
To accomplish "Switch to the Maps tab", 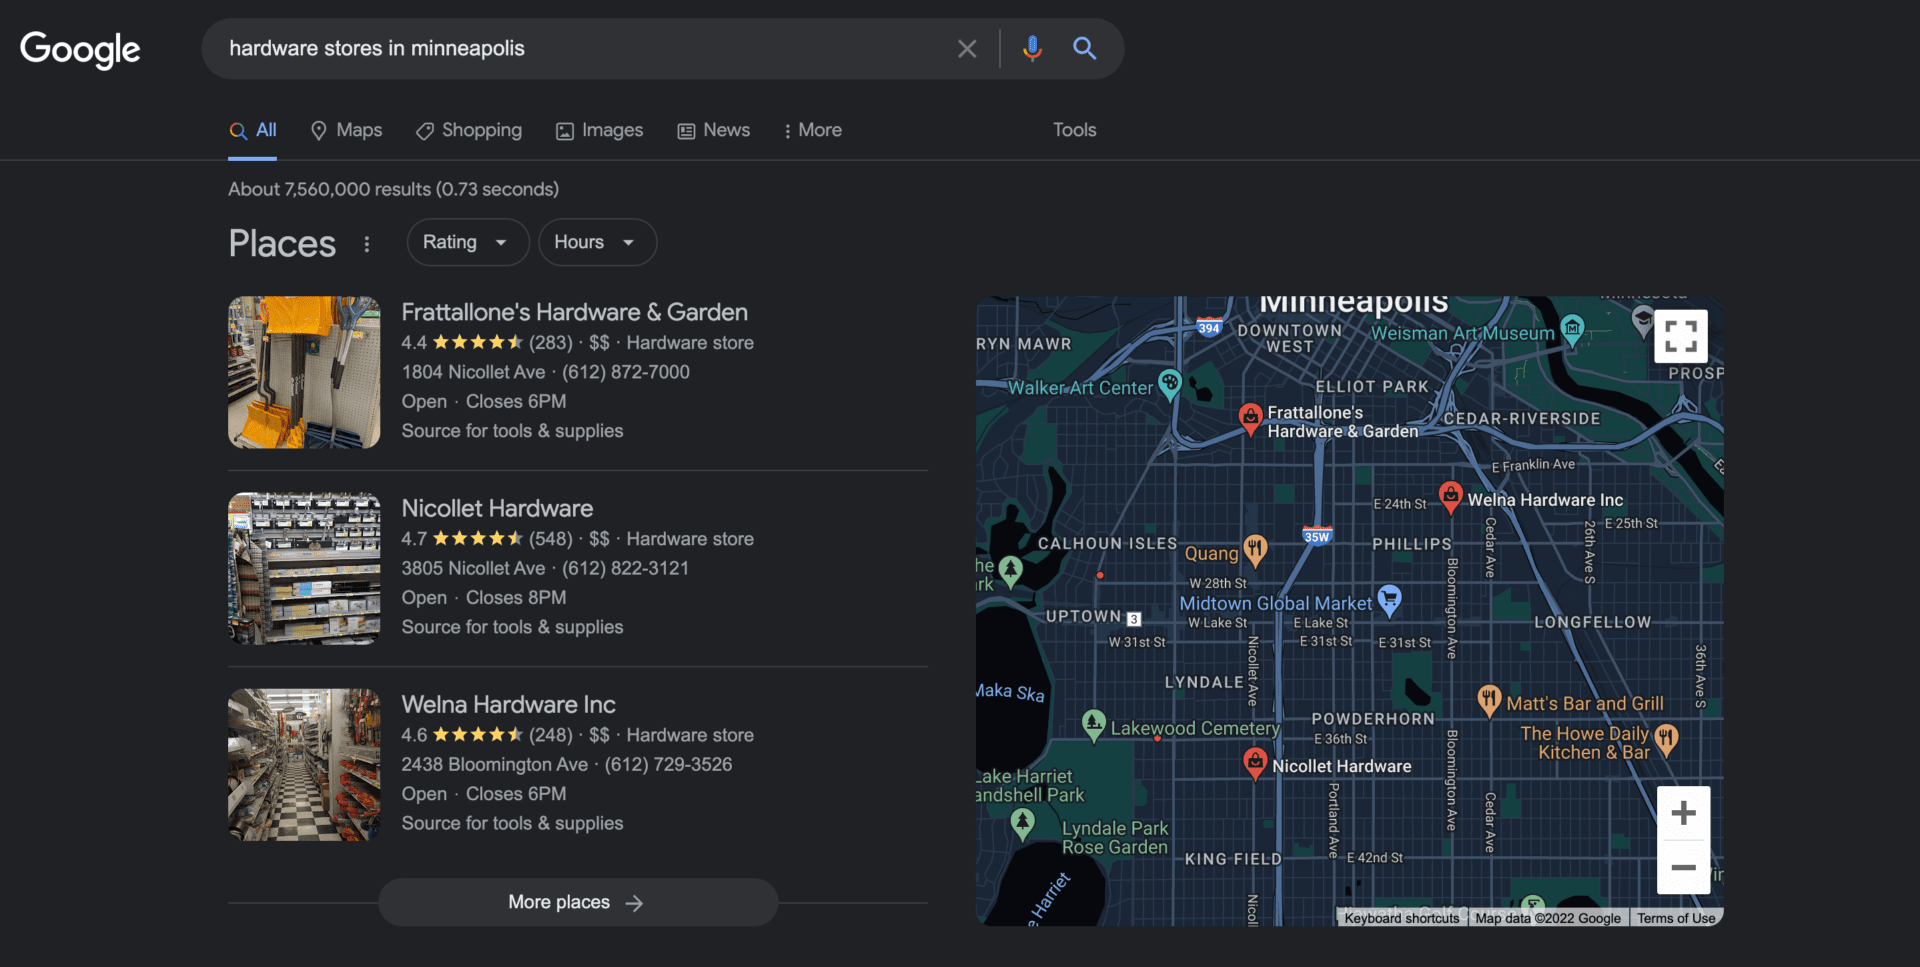I will (x=346, y=131).
